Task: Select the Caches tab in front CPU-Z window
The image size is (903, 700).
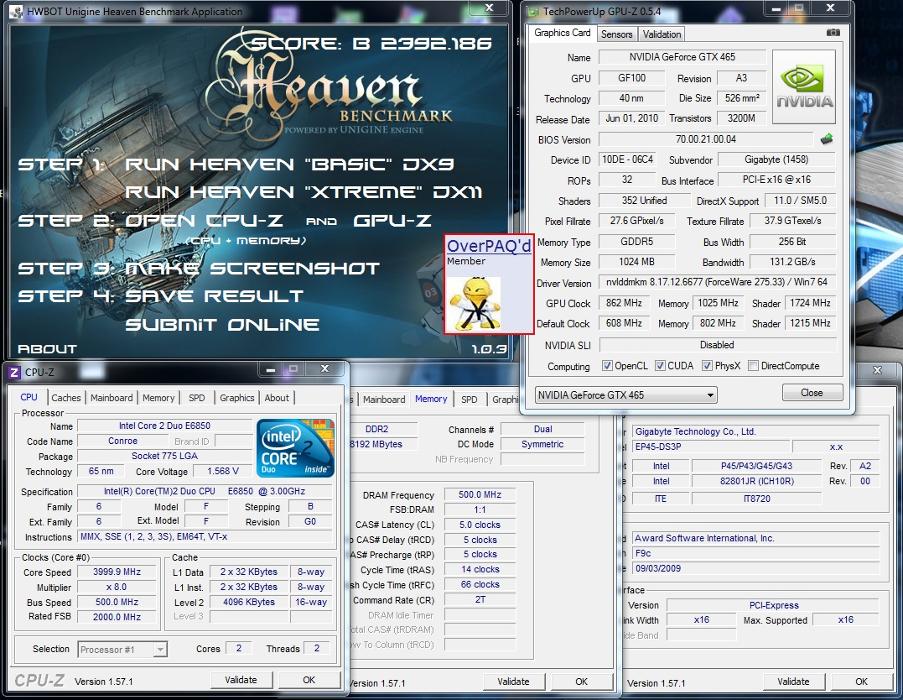Action: (x=66, y=398)
